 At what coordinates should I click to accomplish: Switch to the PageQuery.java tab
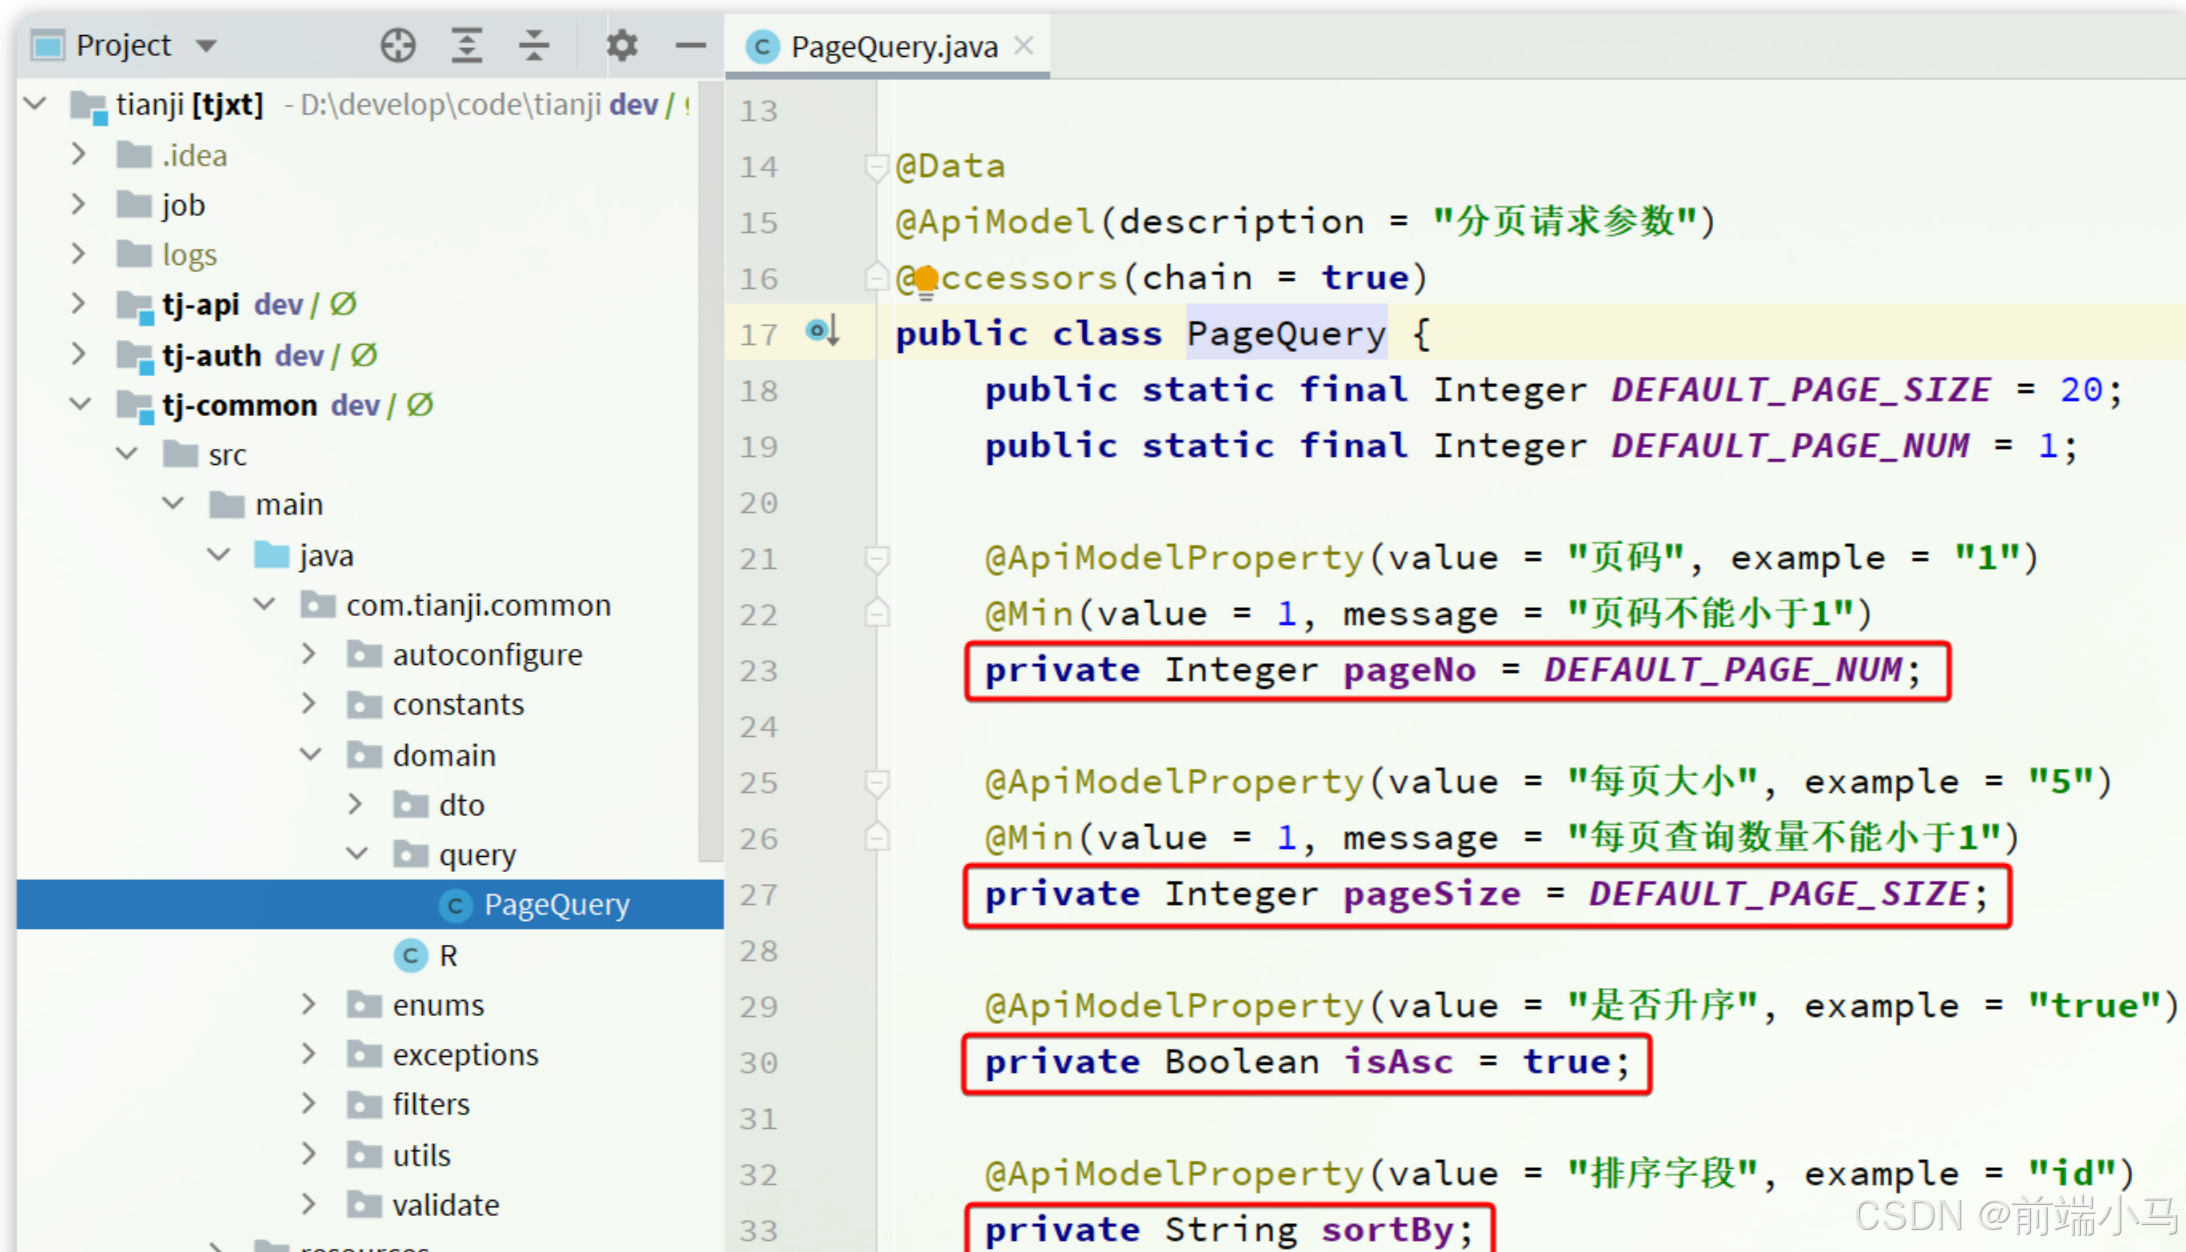point(893,46)
